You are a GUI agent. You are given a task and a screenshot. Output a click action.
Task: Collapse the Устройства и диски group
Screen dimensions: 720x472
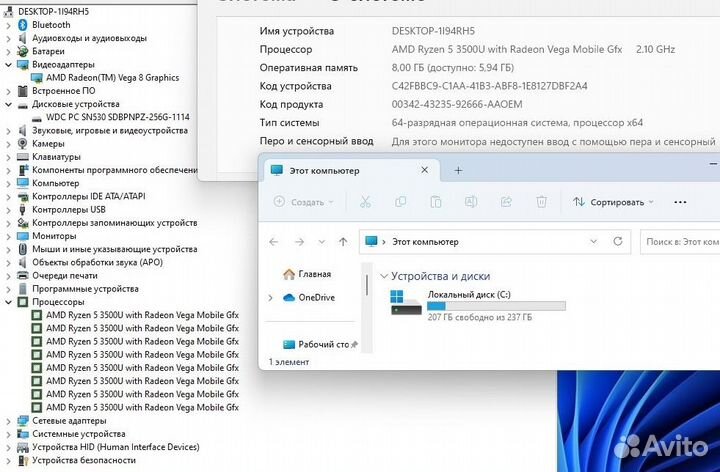pyautogui.click(x=384, y=276)
